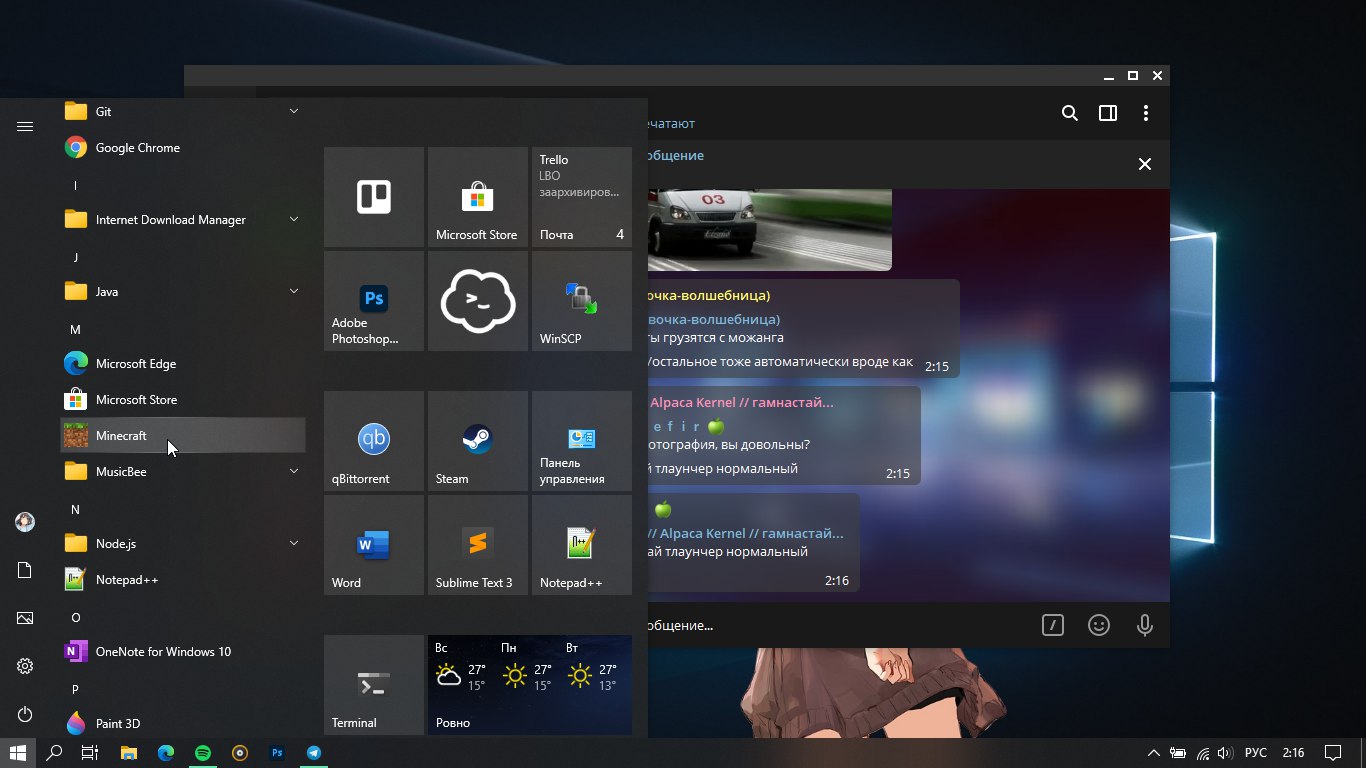This screenshot has height=768, width=1366.
Task: Launch the Steam tile
Action: pos(478,441)
